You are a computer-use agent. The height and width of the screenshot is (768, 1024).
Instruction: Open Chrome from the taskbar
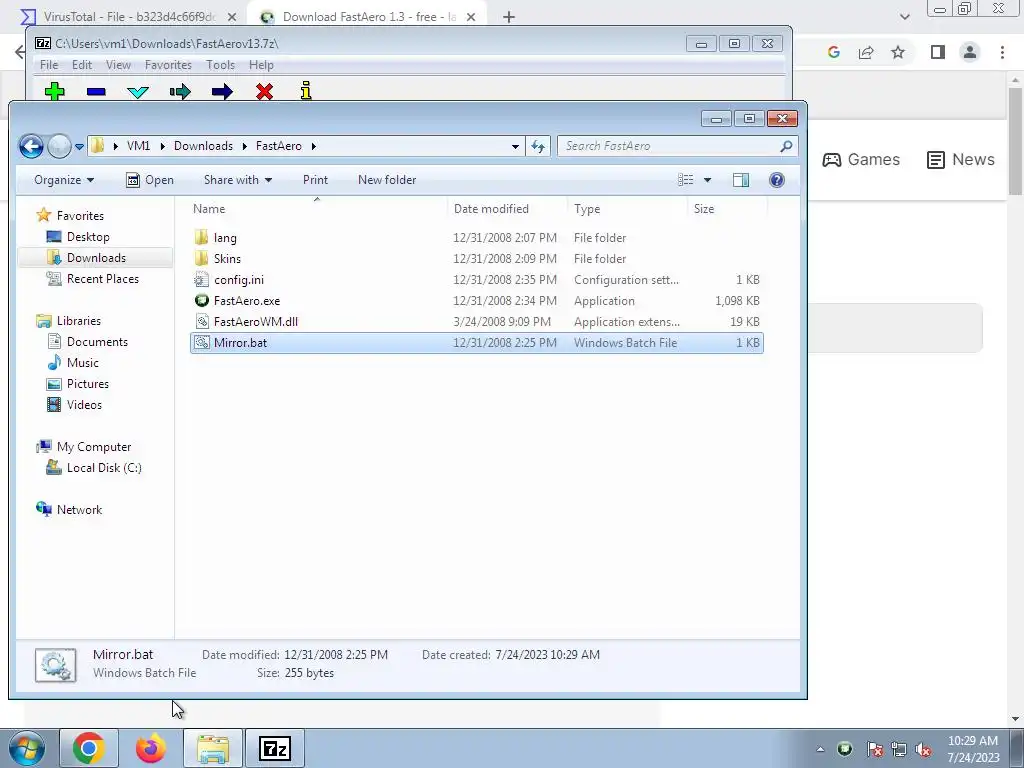click(x=89, y=748)
